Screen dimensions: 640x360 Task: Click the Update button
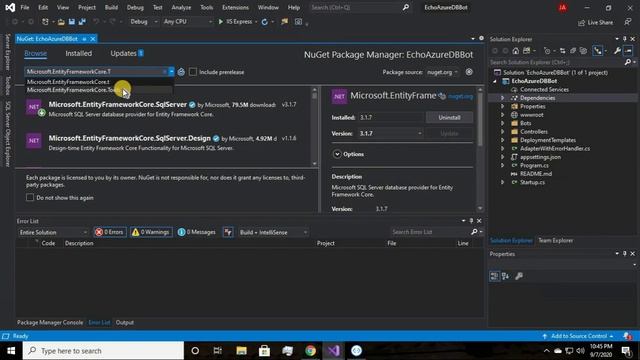click(449, 133)
